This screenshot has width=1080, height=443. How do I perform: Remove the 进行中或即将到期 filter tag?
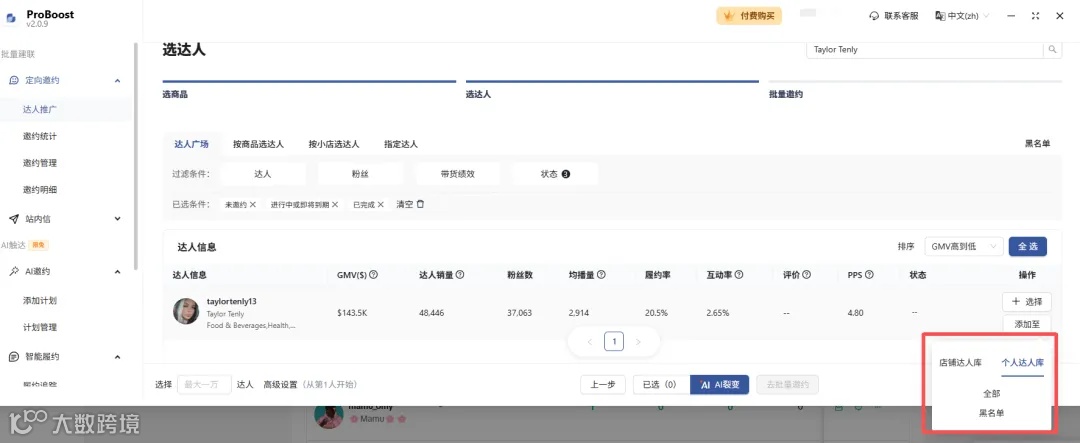click(335, 205)
